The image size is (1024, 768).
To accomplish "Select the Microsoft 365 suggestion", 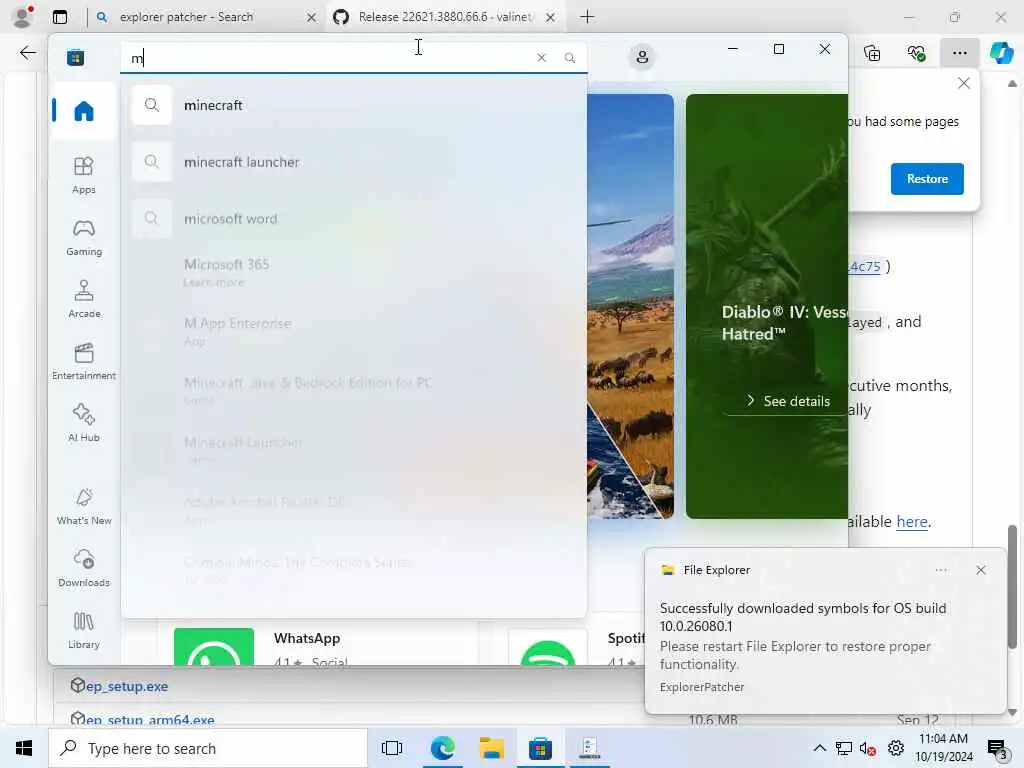I will (353, 272).
